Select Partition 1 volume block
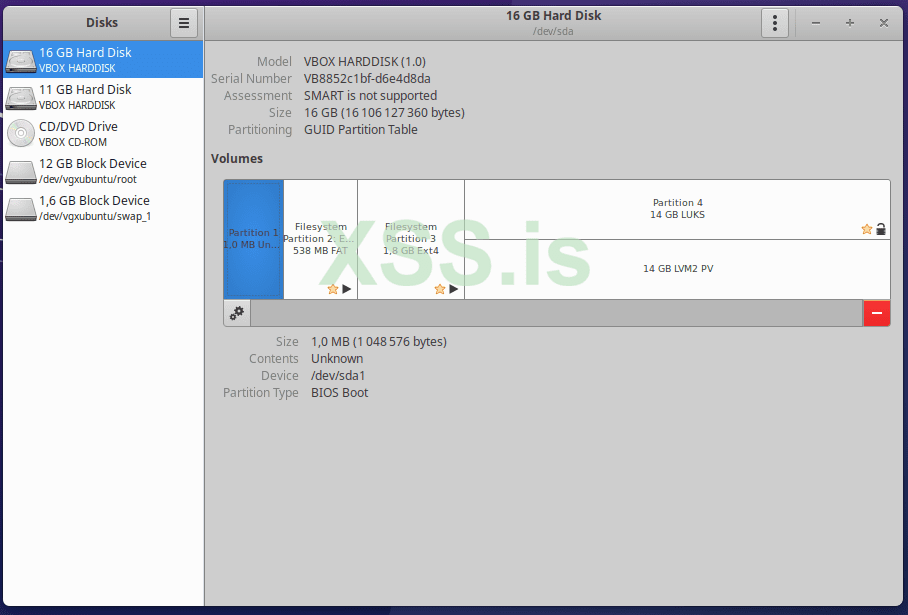908x615 pixels. (x=254, y=239)
